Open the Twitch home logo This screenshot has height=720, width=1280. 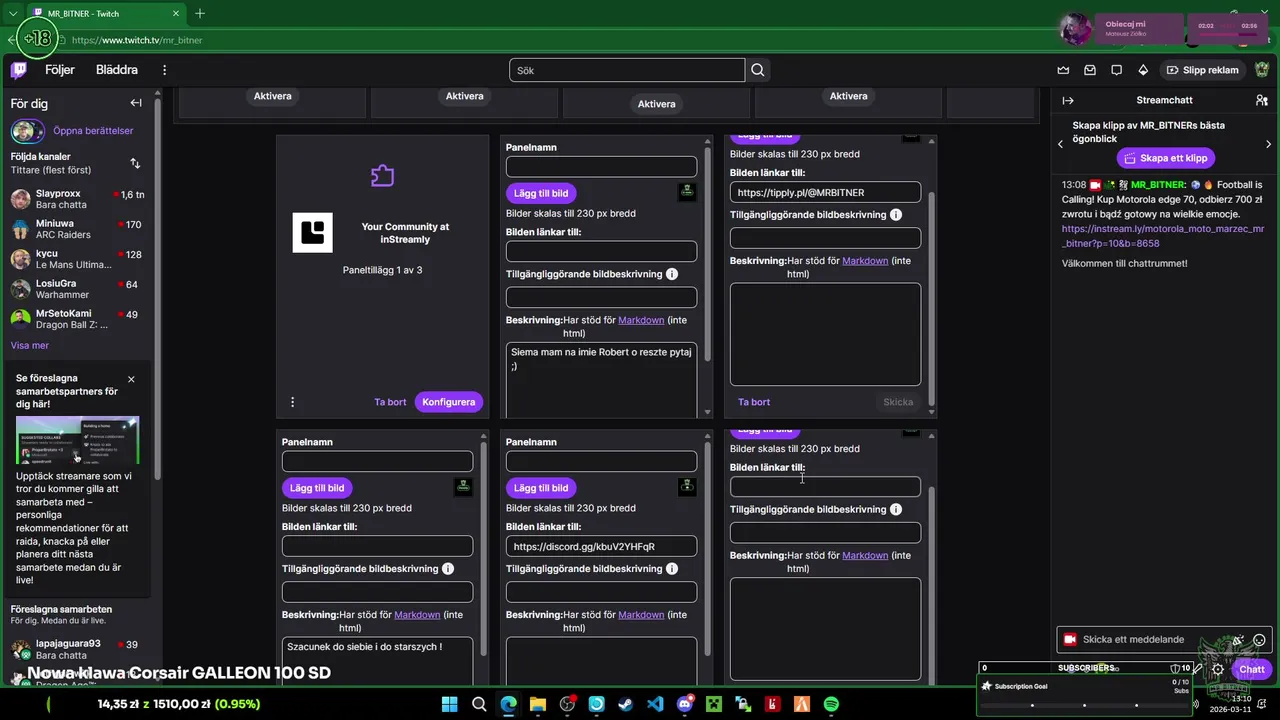(x=19, y=70)
